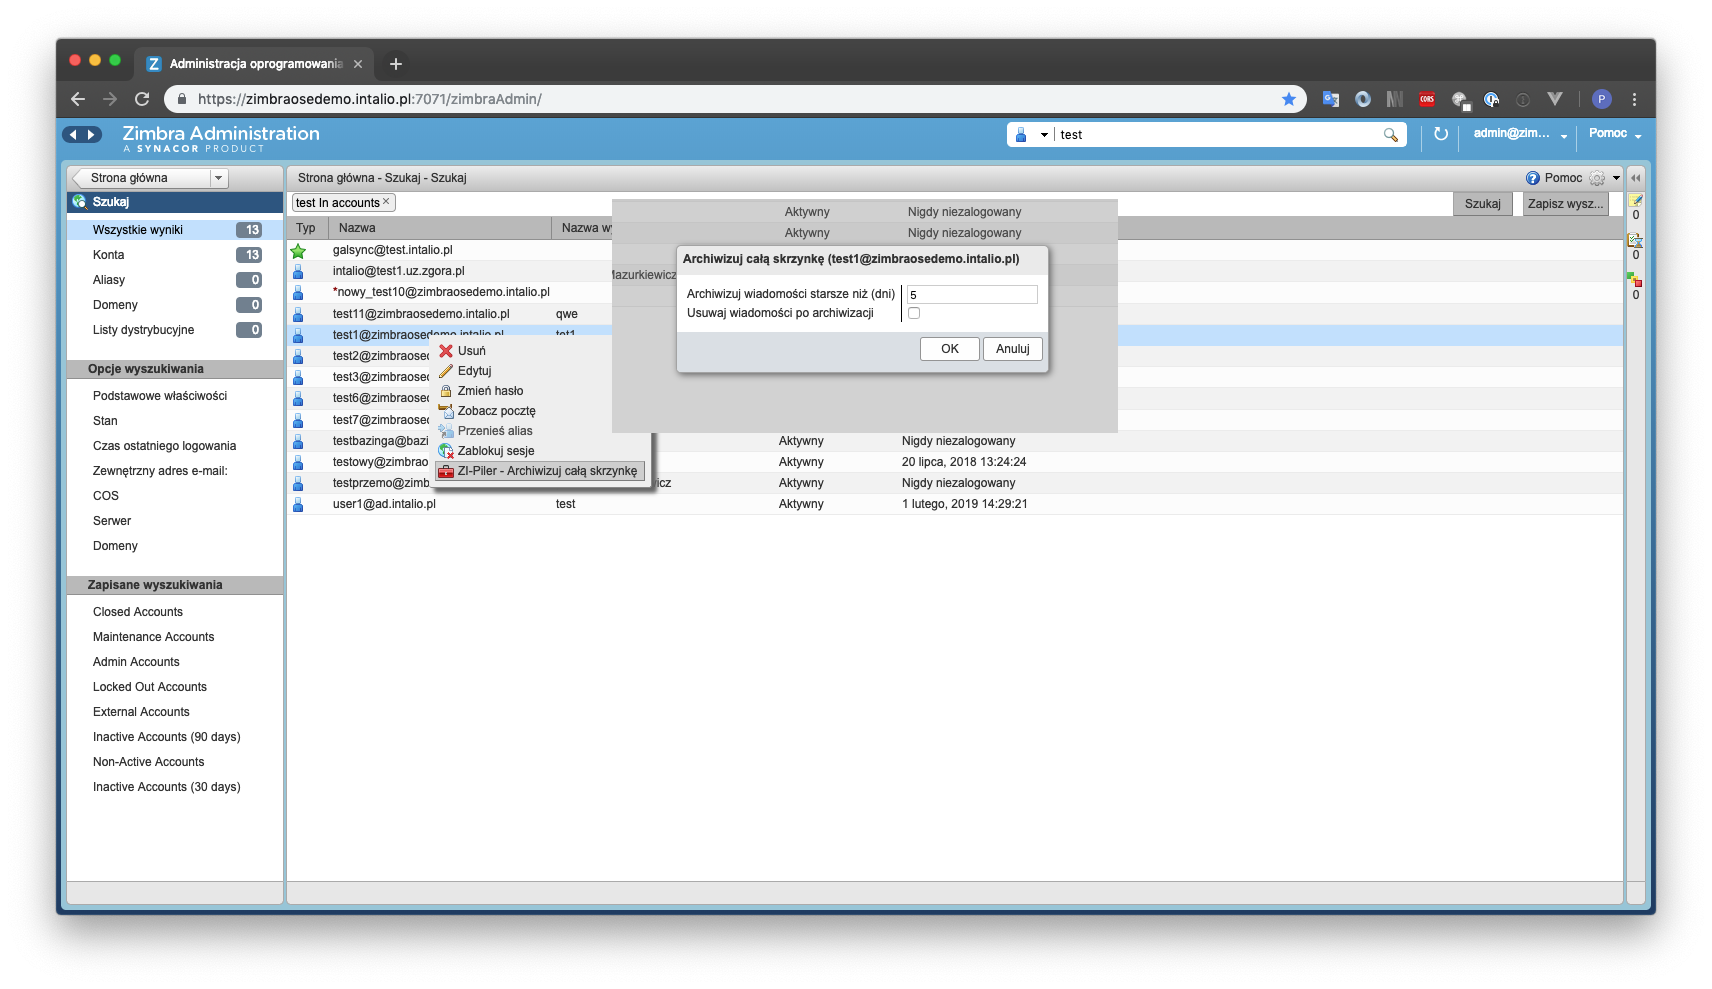Image resolution: width=1712 pixels, height=989 pixels.
Task: Sort by the Typ column header
Action: tap(306, 228)
